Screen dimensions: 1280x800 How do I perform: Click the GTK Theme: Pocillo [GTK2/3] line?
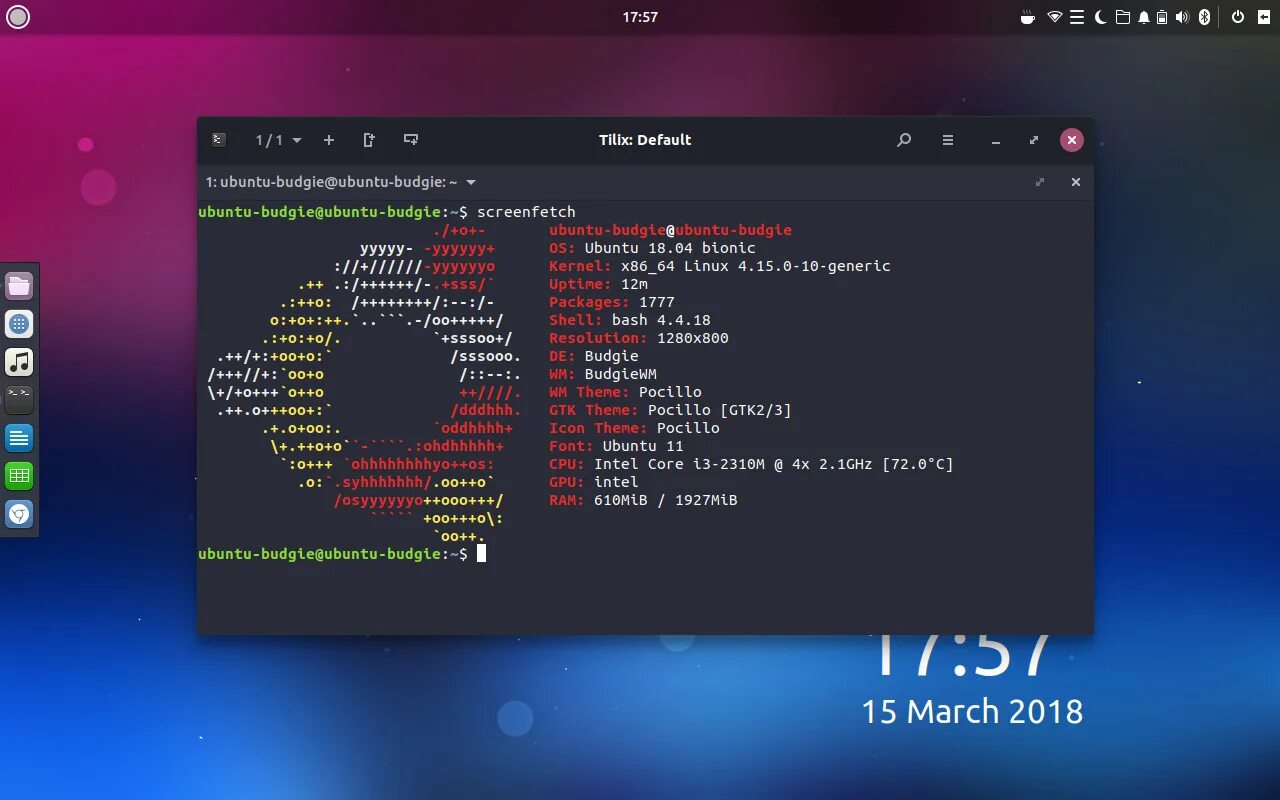click(x=670, y=410)
